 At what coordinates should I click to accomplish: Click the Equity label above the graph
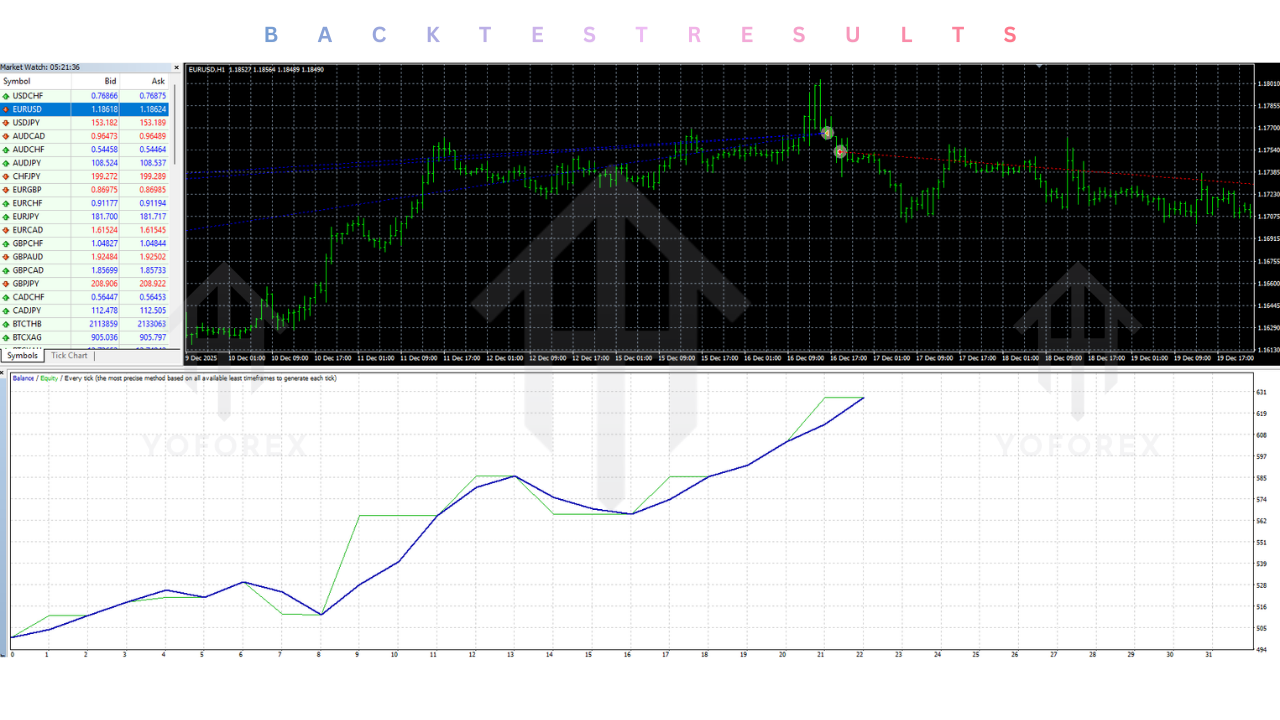pyautogui.click(x=51, y=378)
